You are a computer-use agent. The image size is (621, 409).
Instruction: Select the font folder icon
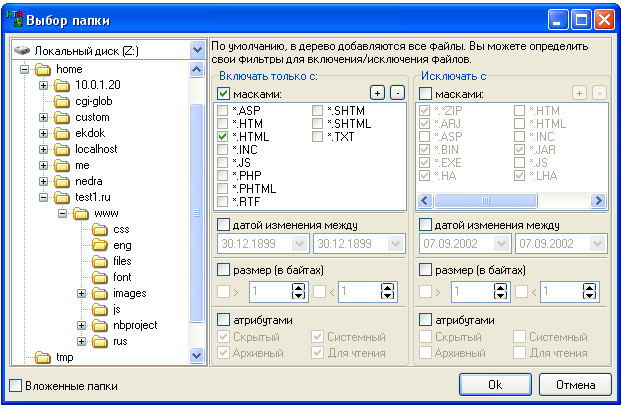pyautogui.click(x=100, y=278)
